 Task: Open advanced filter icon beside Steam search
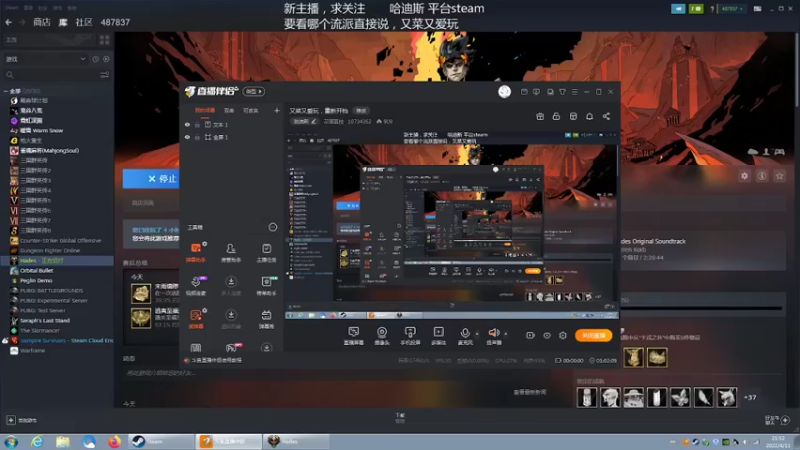105,75
